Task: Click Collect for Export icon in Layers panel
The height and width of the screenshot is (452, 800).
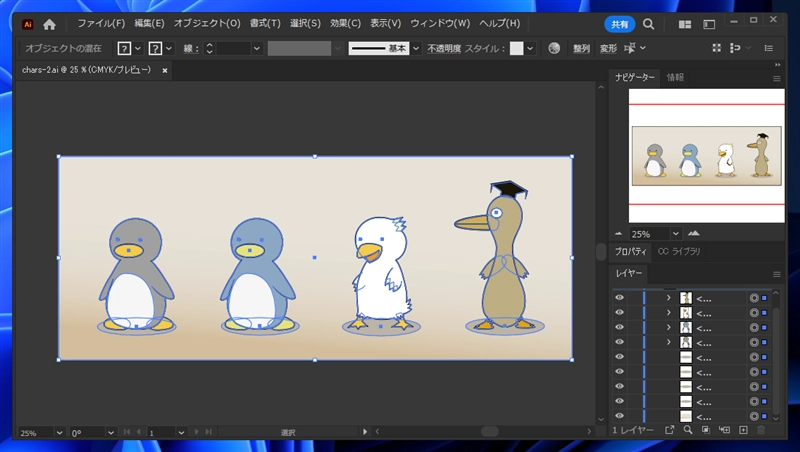Action: [x=670, y=430]
